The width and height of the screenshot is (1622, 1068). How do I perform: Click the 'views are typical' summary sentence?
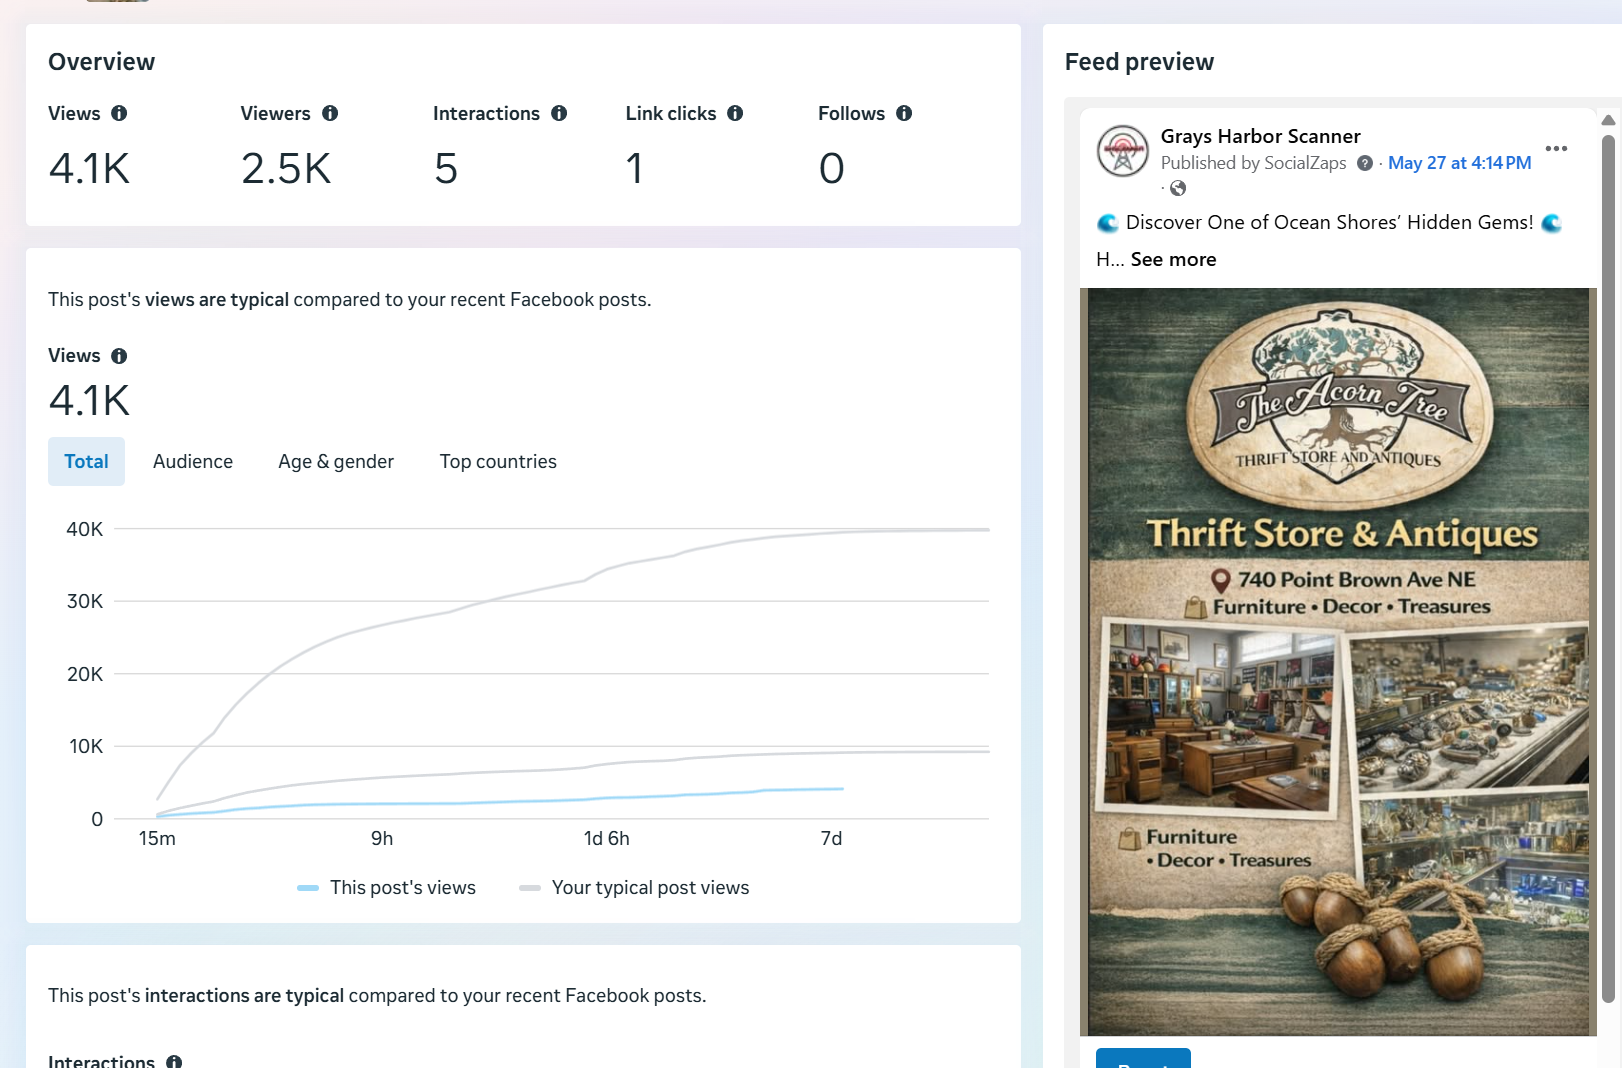click(x=350, y=300)
